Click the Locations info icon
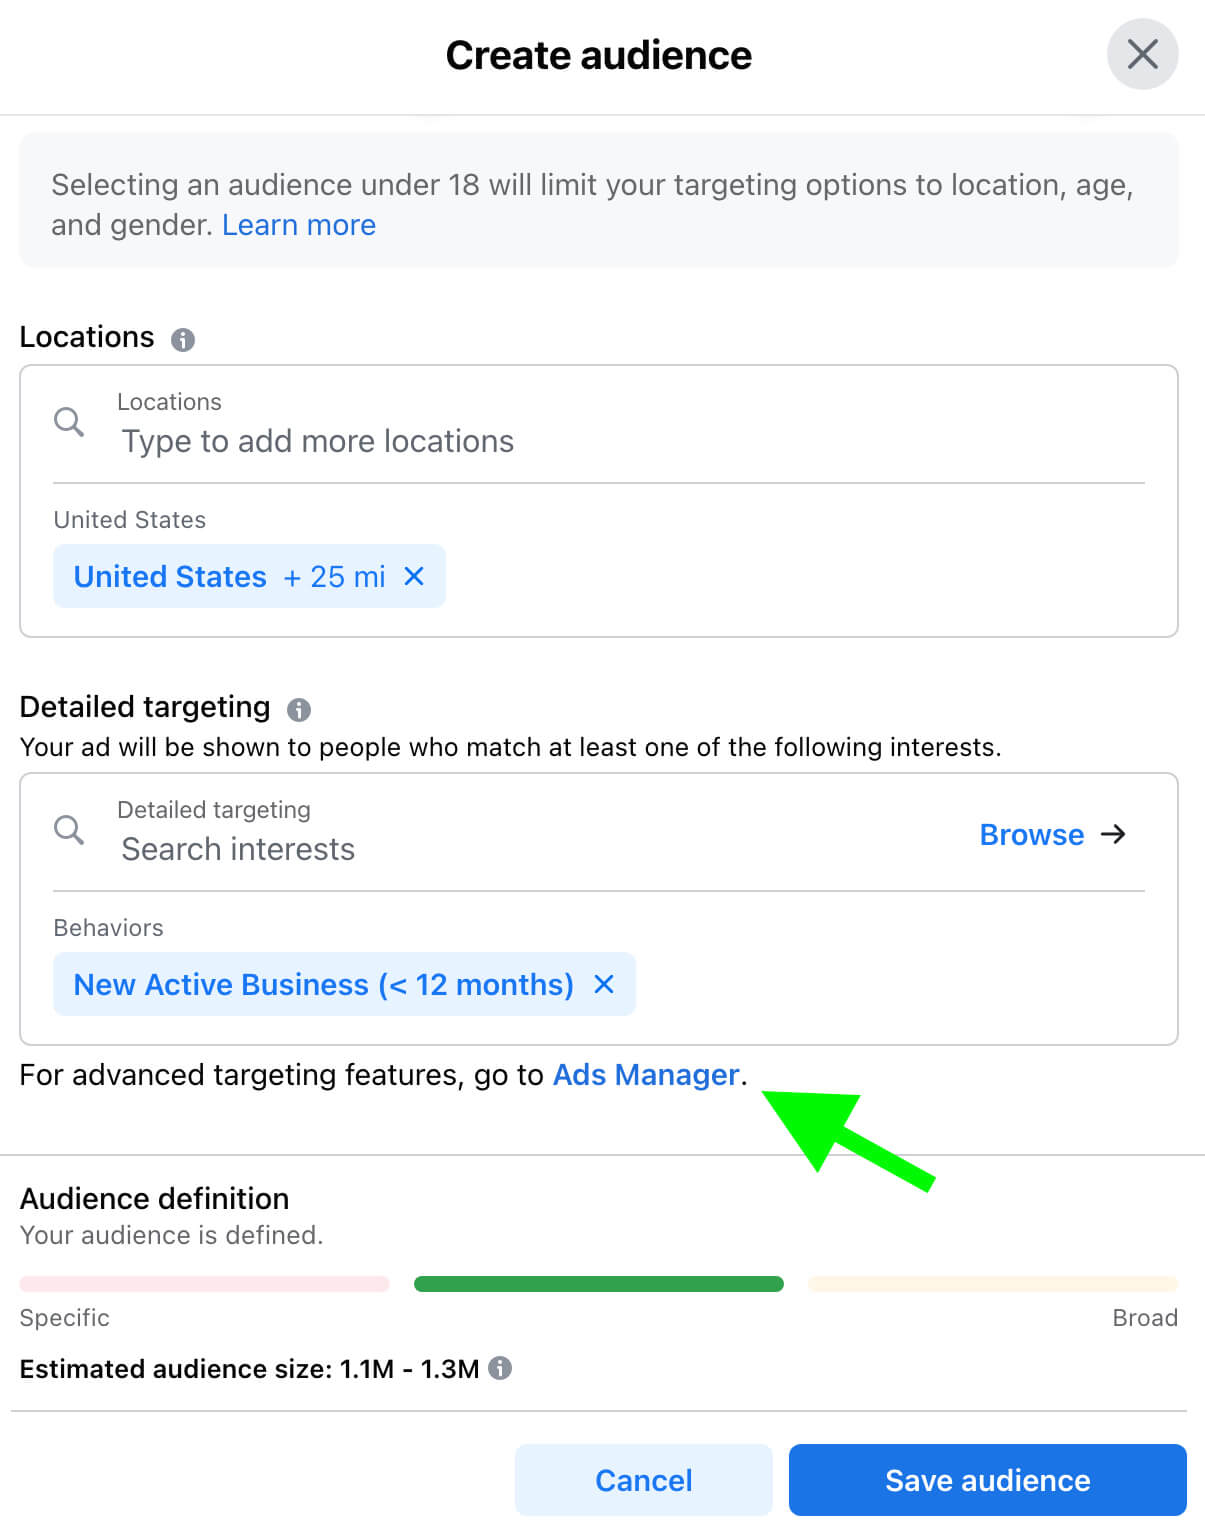 point(182,340)
